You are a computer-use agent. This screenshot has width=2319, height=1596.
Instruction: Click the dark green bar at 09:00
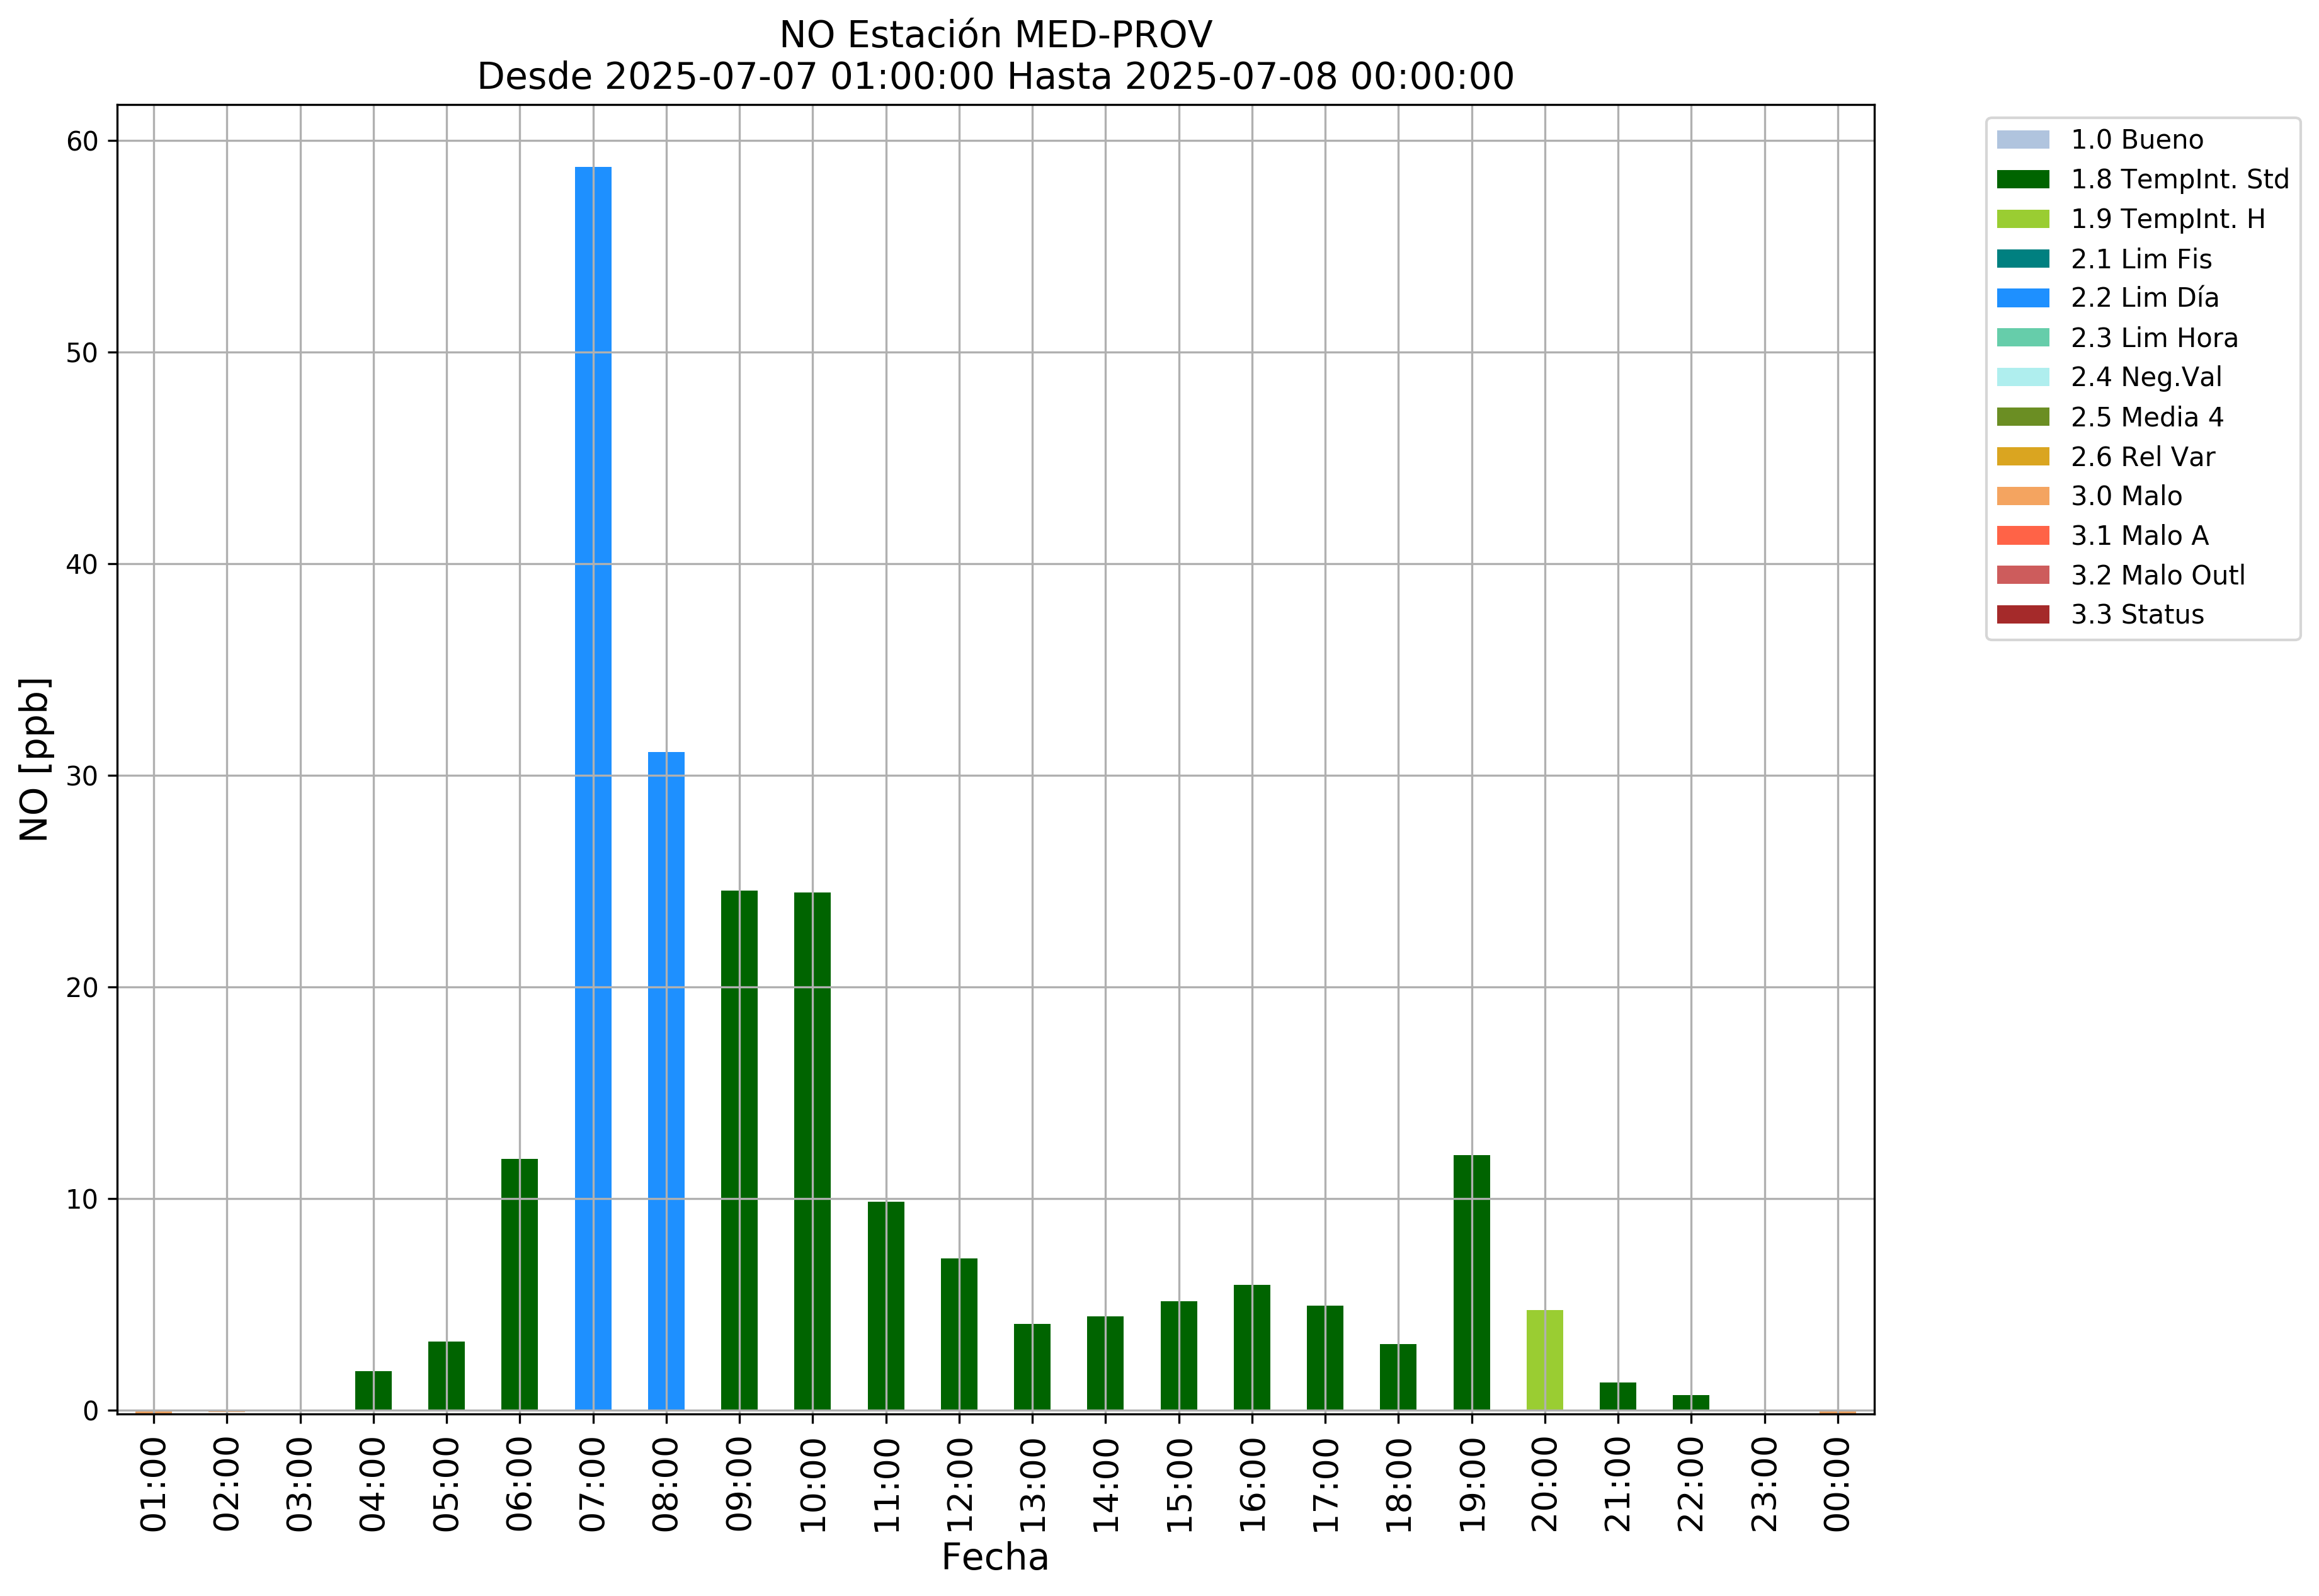point(739,1150)
